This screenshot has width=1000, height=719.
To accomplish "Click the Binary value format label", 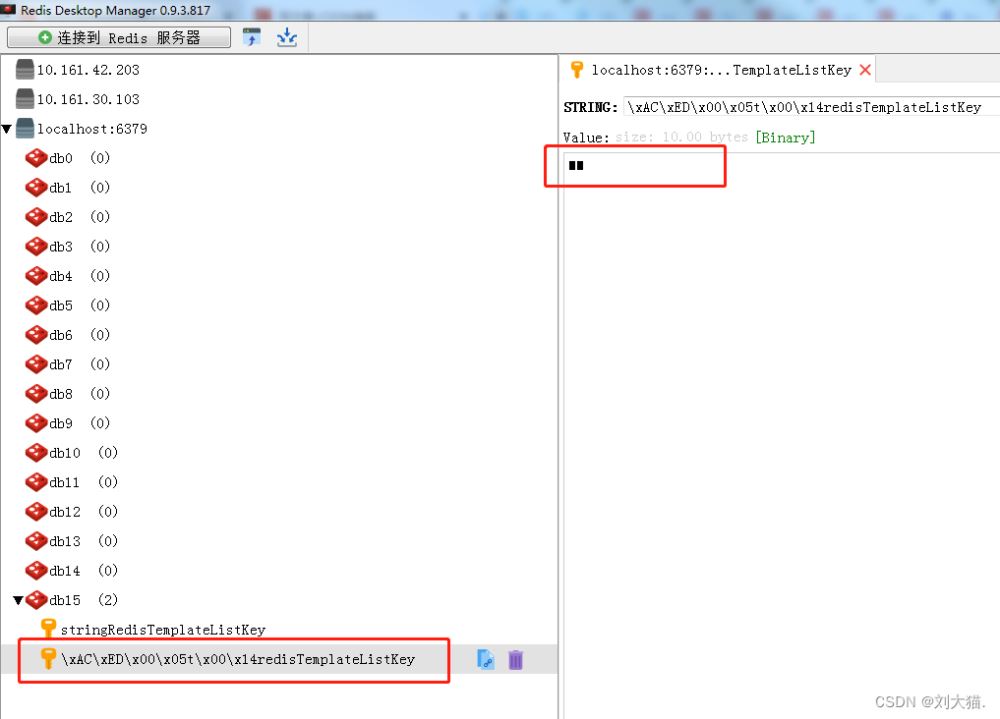I will (x=785, y=137).
